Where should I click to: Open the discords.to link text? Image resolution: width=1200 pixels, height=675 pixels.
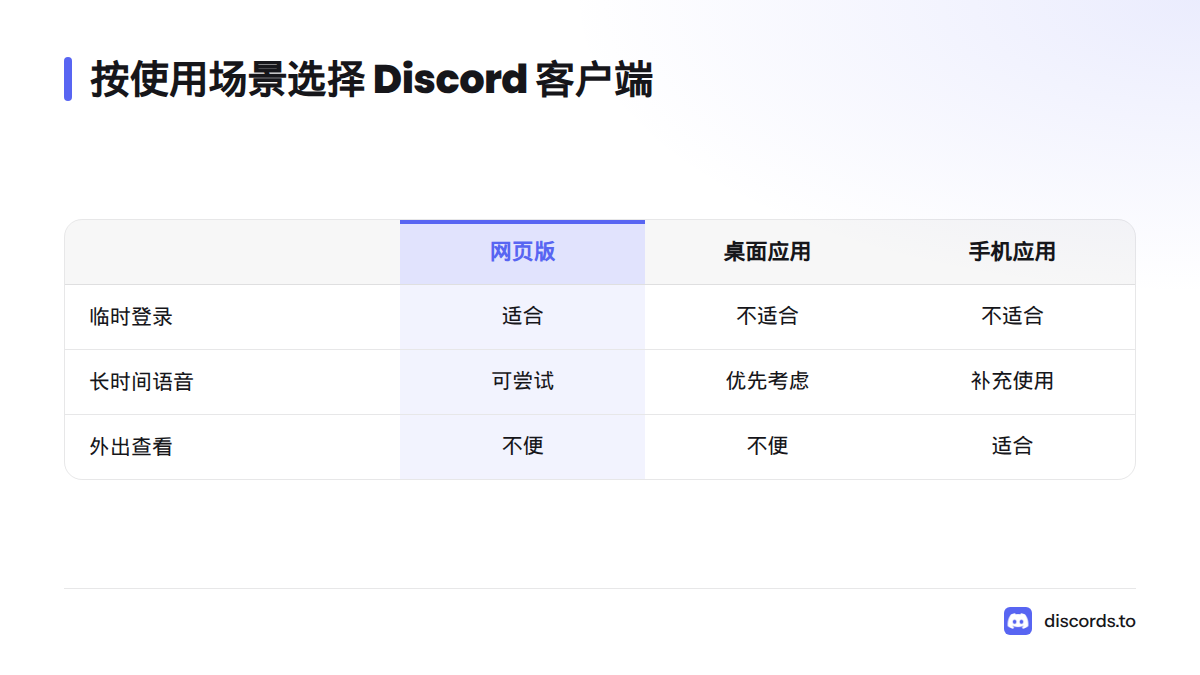[x=1090, y=621]
